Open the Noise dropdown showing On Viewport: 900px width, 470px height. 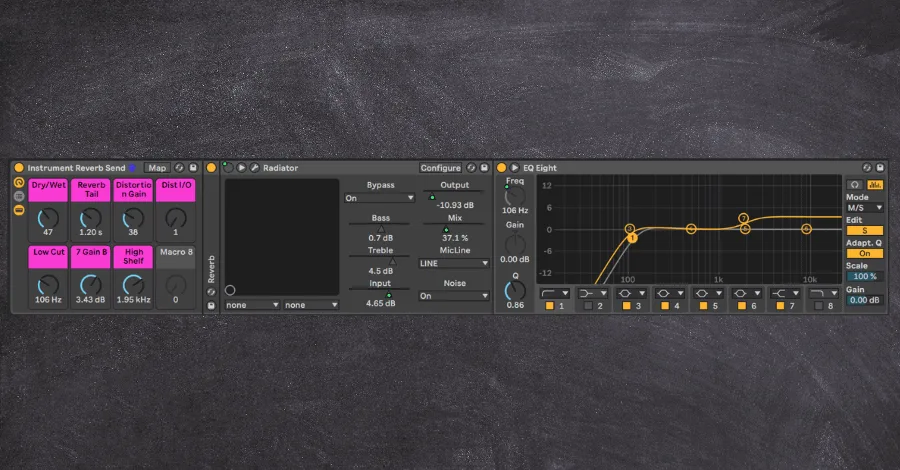[454, 296]
